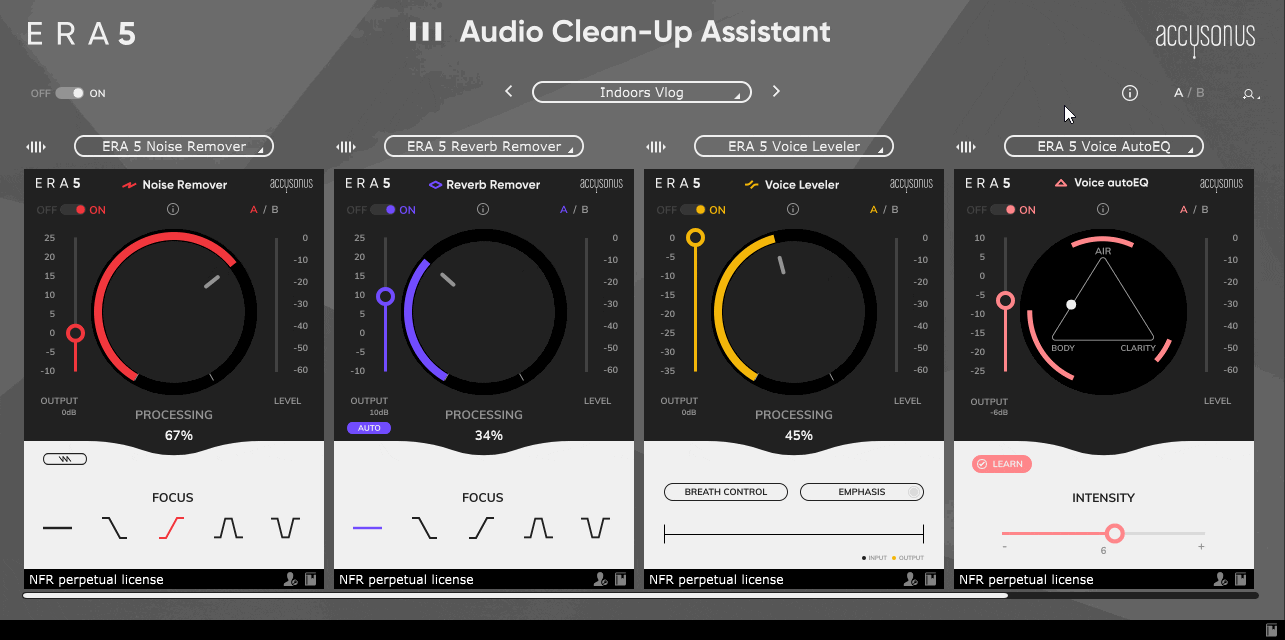Open the manual book icon in the Voice AutoEQ footer
1285x640 pixels.
(x=1241, y=579)
